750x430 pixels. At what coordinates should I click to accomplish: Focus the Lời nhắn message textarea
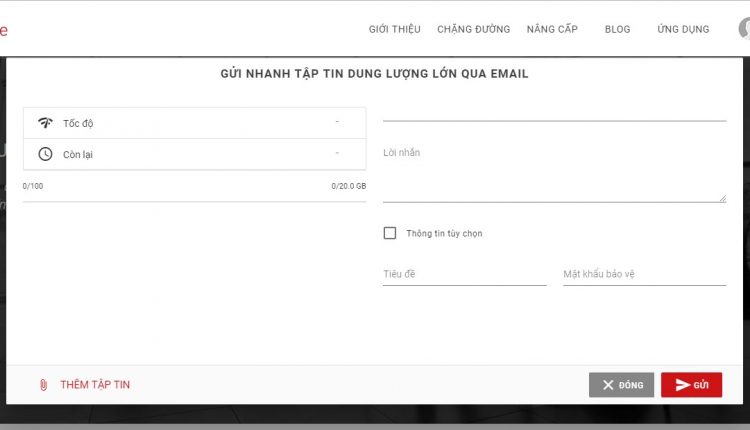coord(554,172)
